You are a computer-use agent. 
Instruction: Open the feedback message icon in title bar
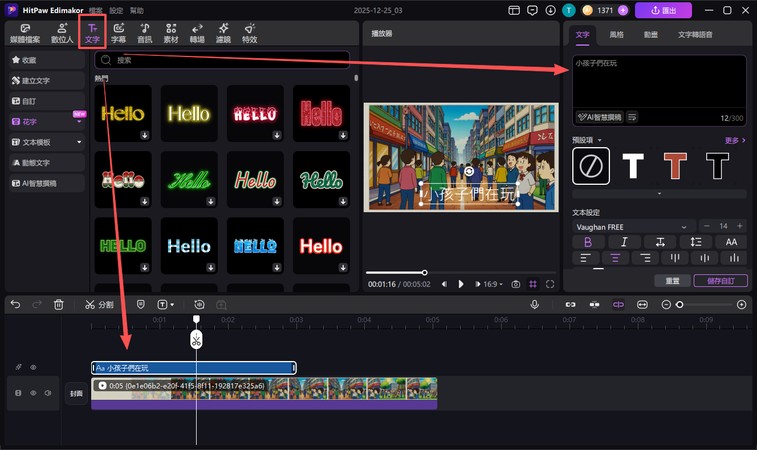click(x=532, y=10)
